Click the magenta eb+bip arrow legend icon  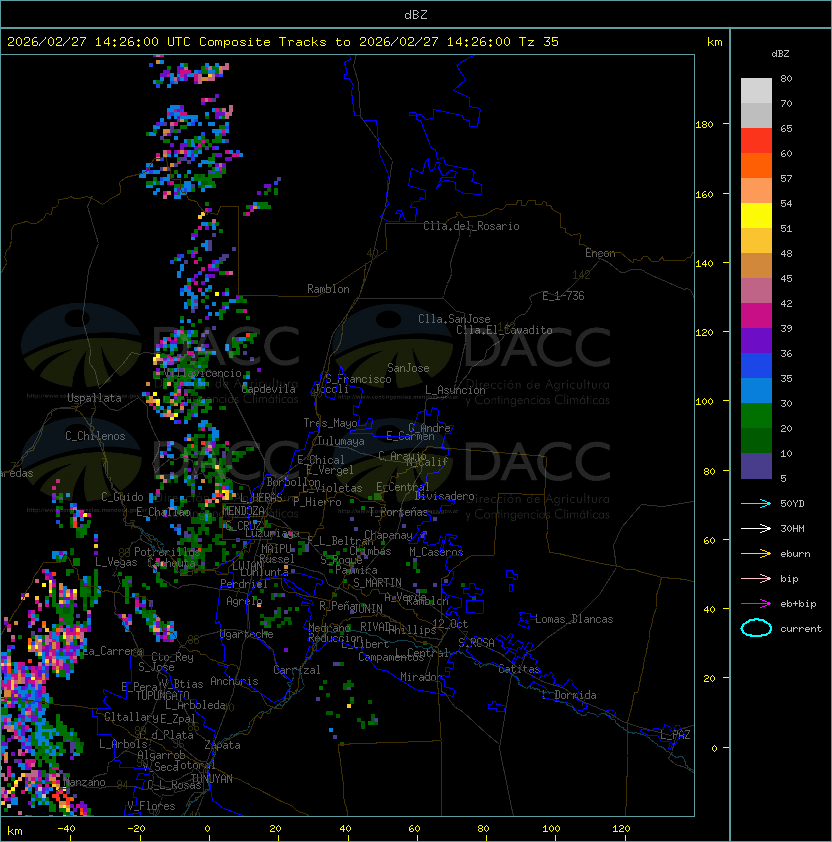(x=756, y=604)
